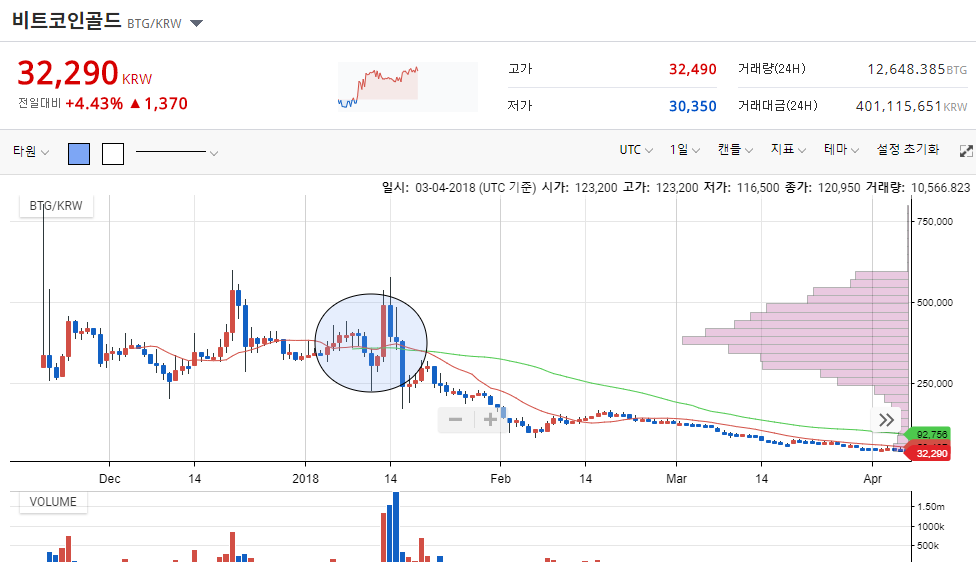Click the 1.50m volume axis label
The width and height of the screenshot is (976, 562).
click(x=931, y=507)
